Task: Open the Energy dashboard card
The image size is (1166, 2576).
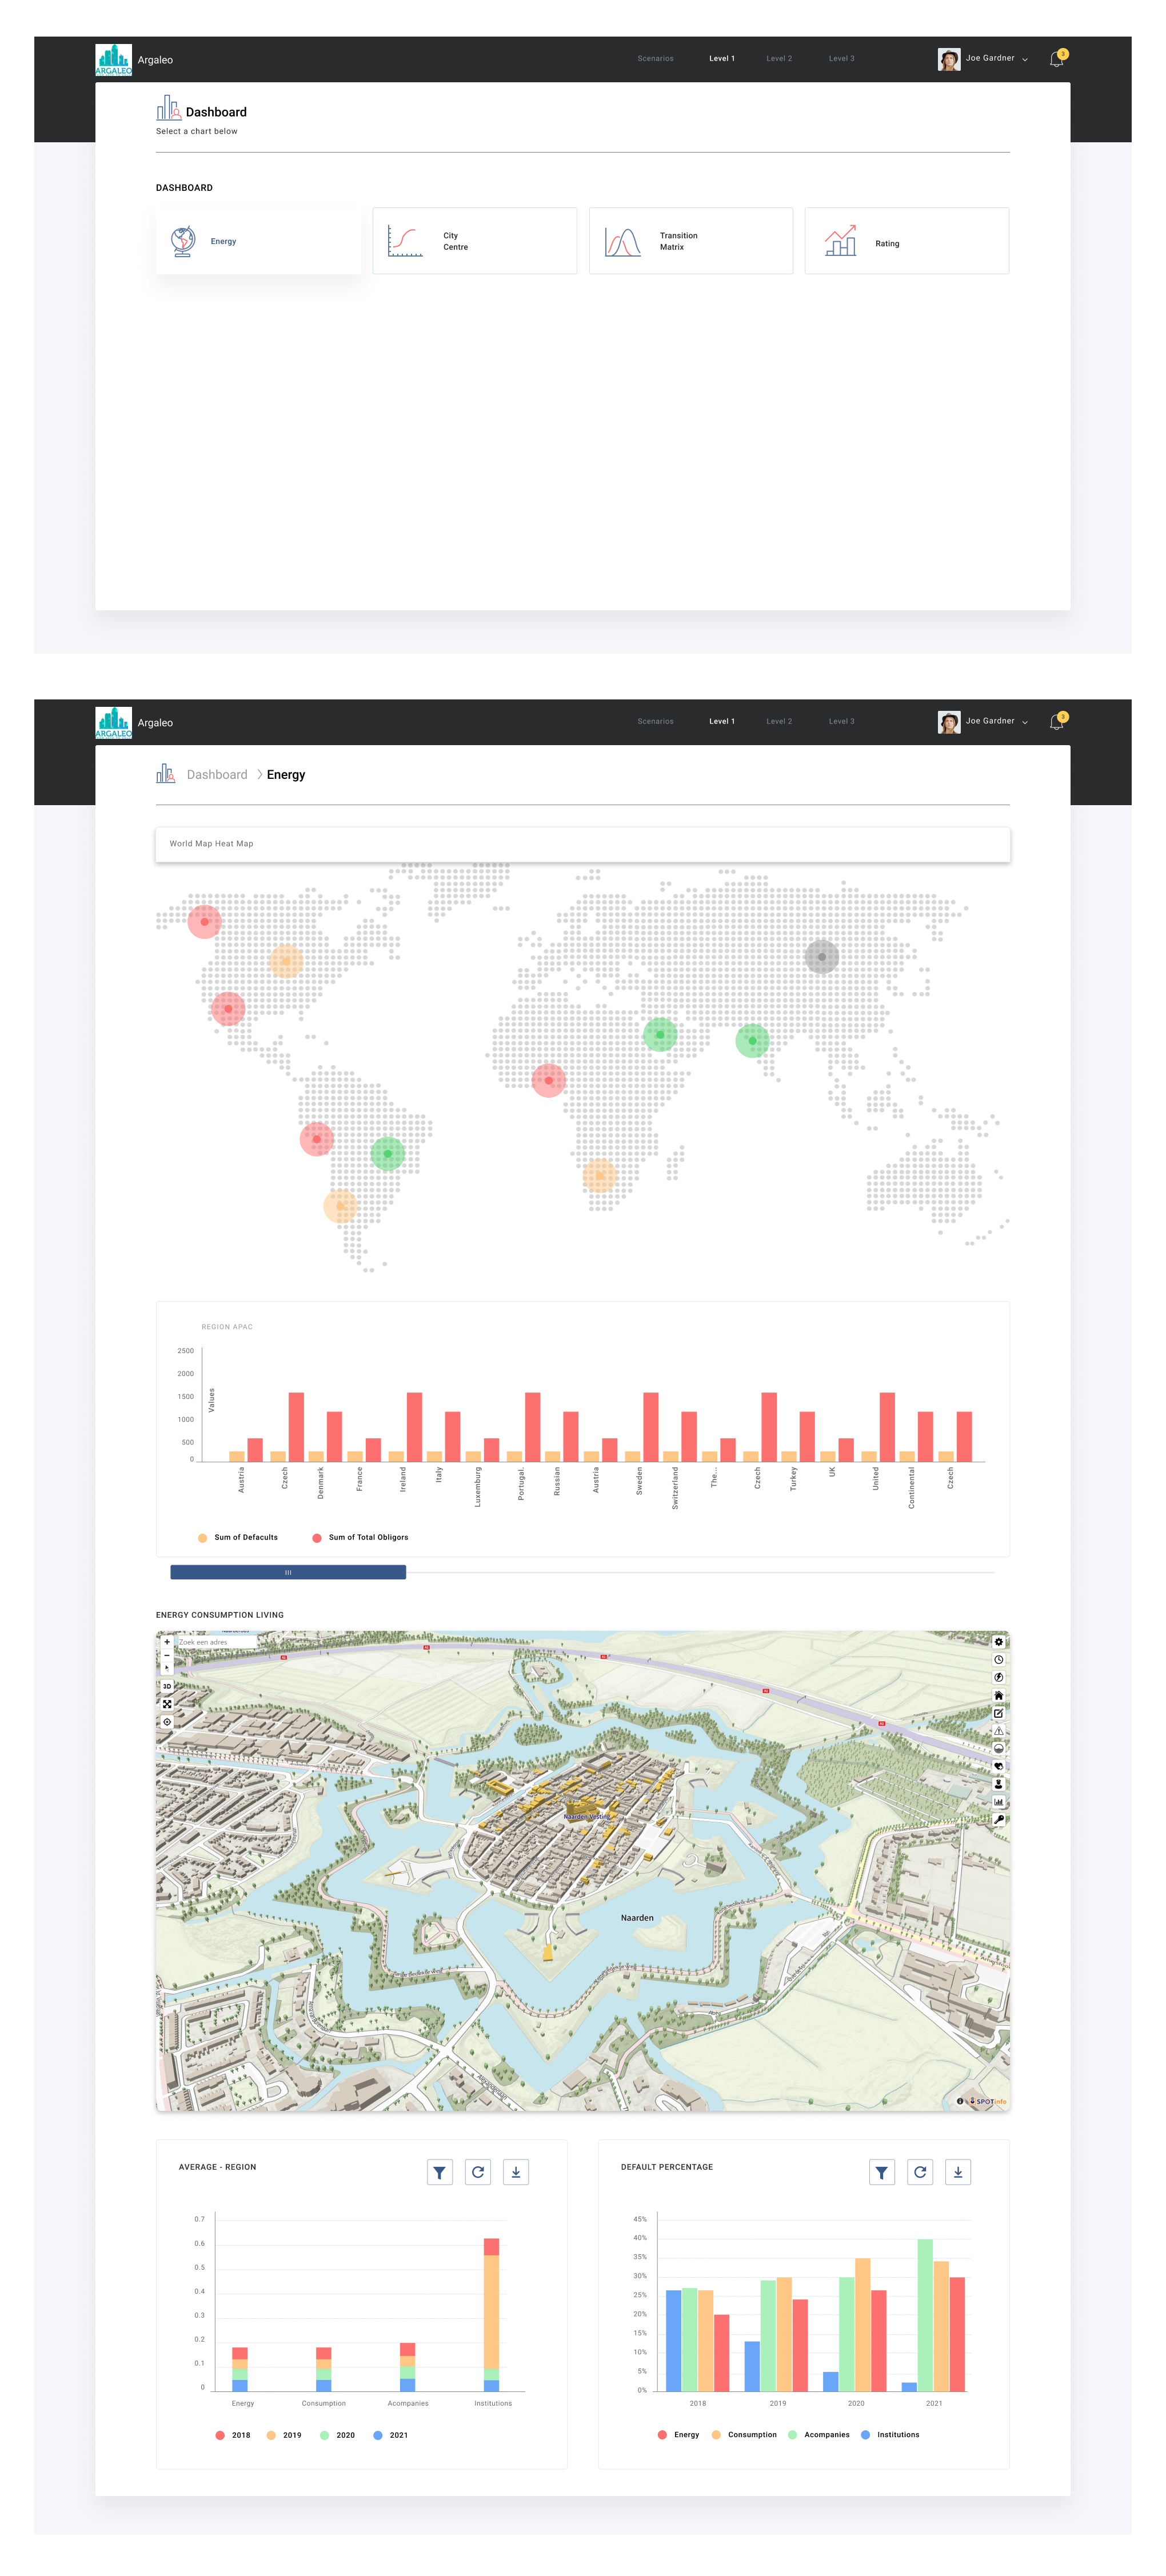Action: (258, 241)
